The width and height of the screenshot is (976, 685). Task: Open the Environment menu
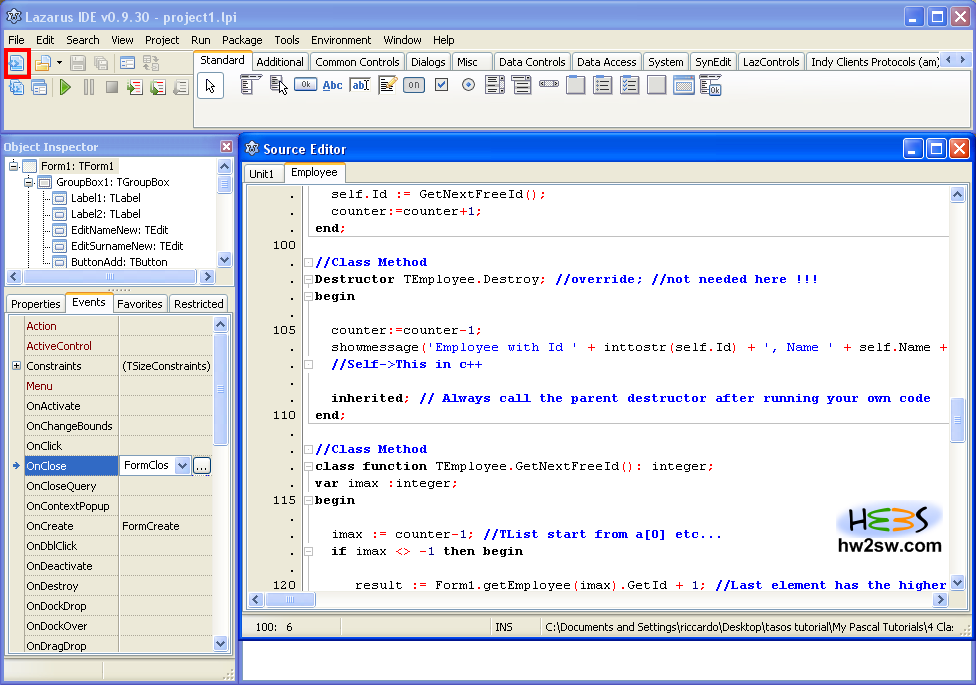pos(341,40)
